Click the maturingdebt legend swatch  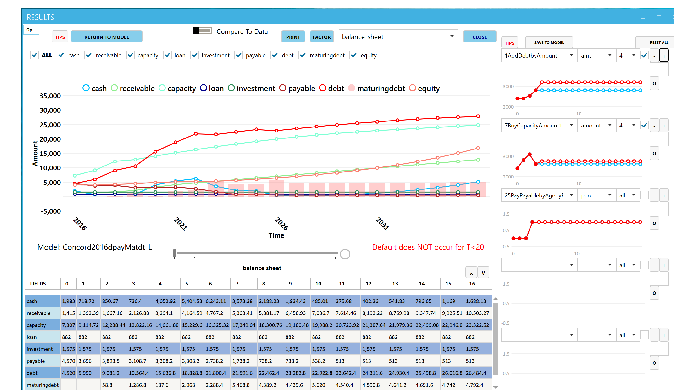point(352,88)
